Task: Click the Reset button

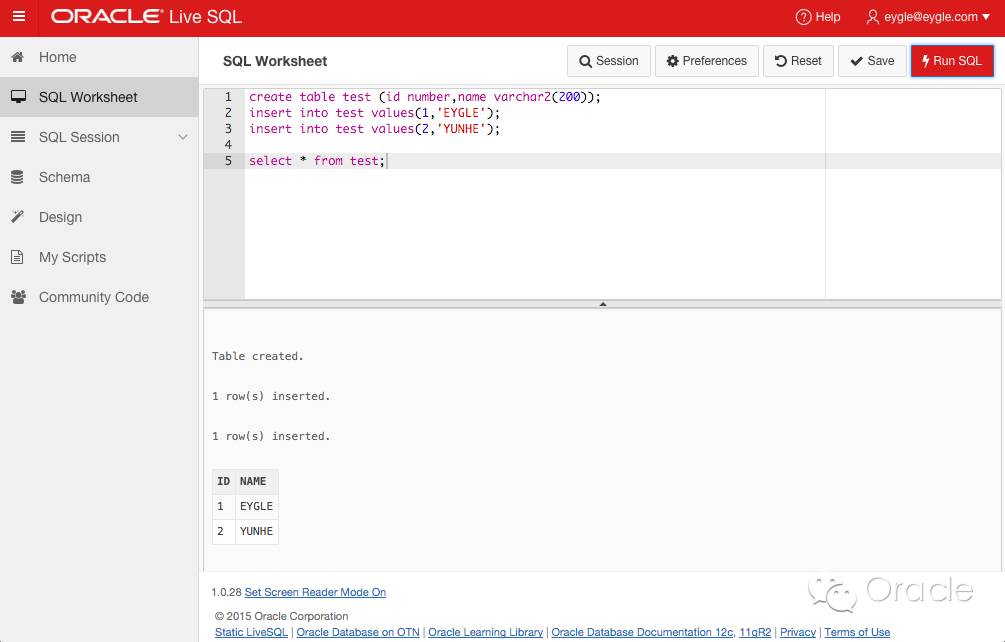Action: click(798, 61)
